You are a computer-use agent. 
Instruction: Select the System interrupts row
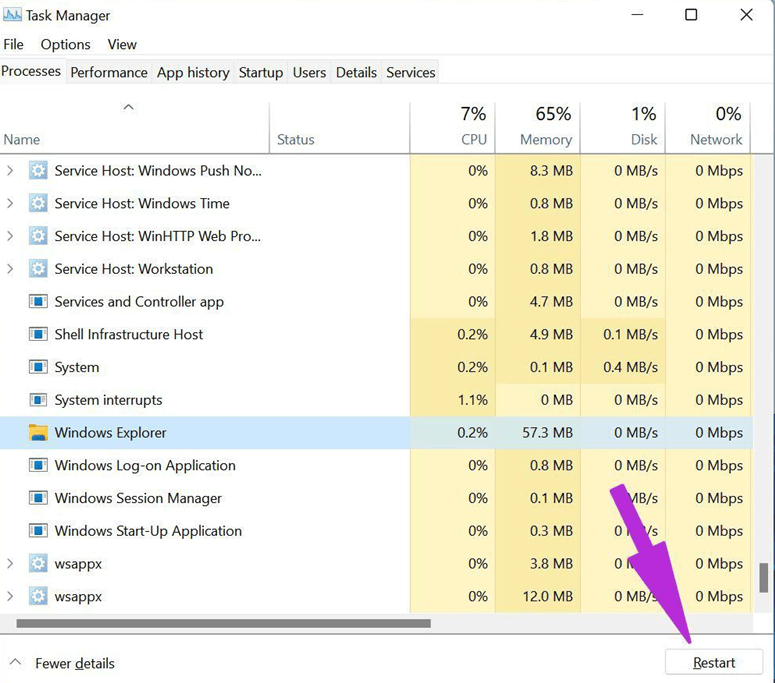click(x=376, y=400)
